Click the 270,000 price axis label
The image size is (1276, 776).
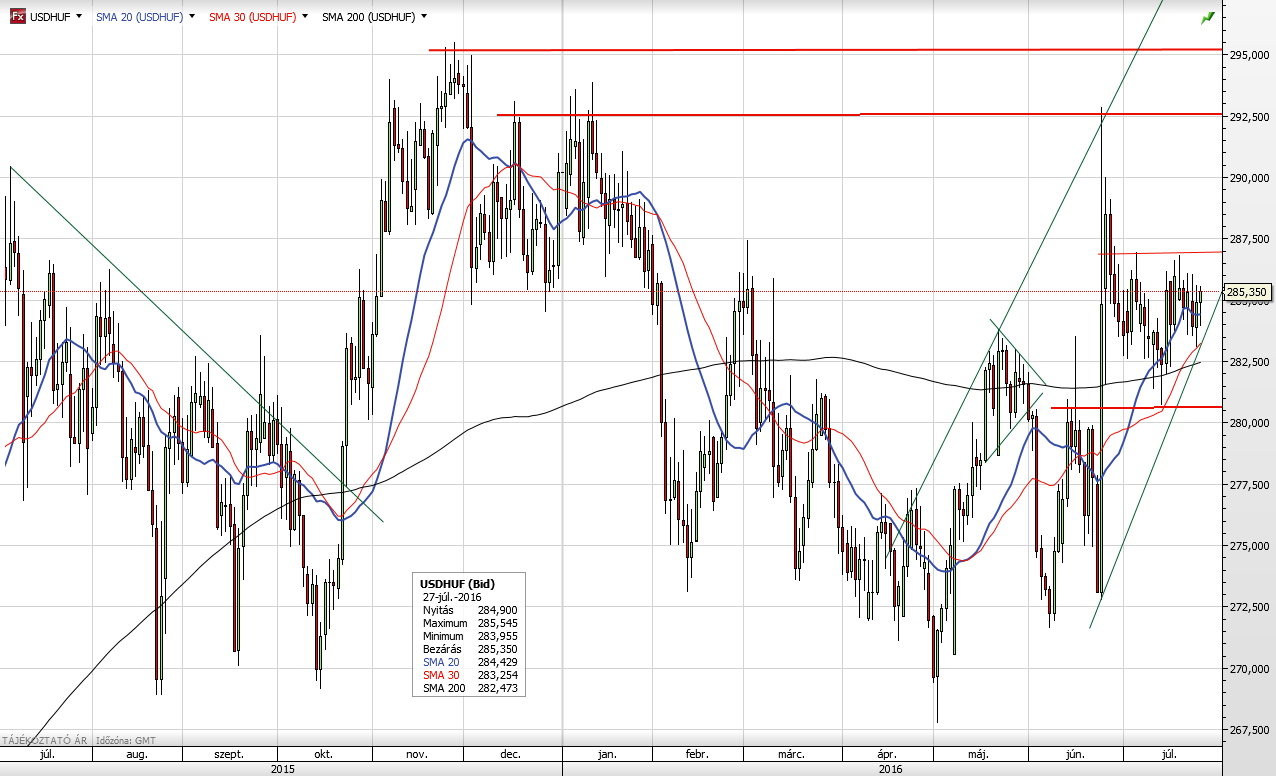1247,669
